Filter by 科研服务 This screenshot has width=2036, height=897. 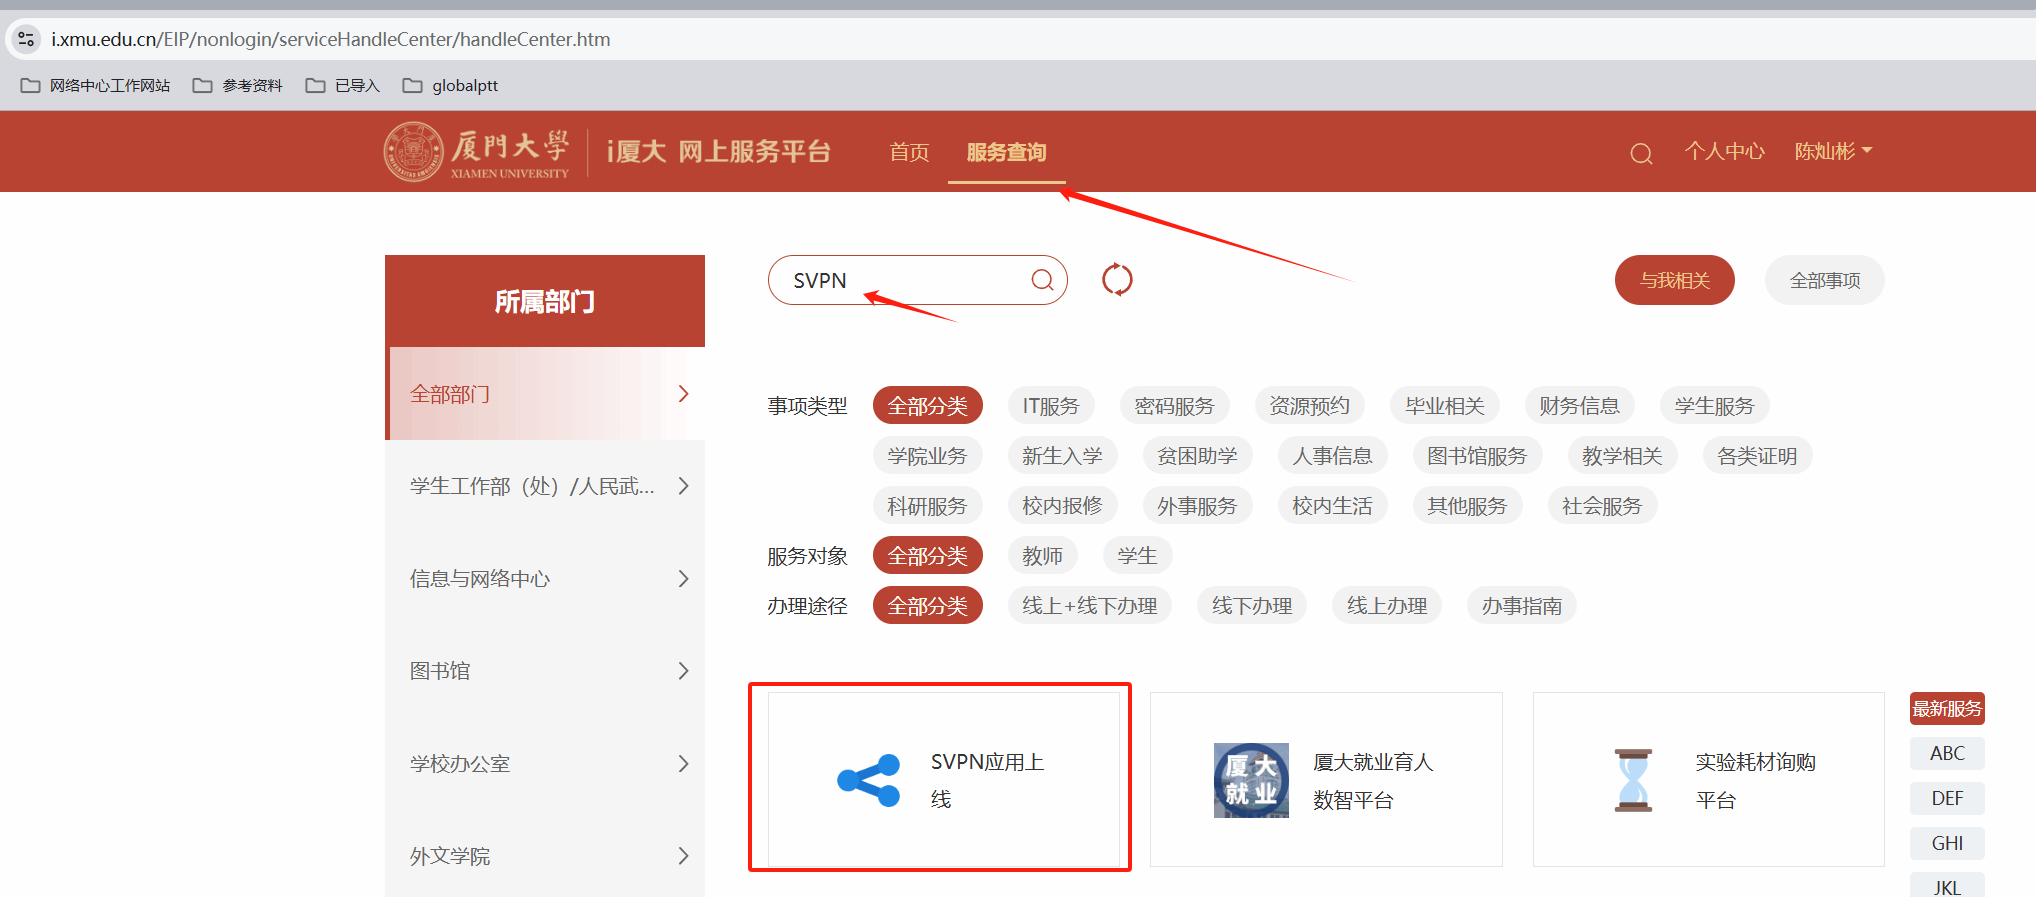928,506
